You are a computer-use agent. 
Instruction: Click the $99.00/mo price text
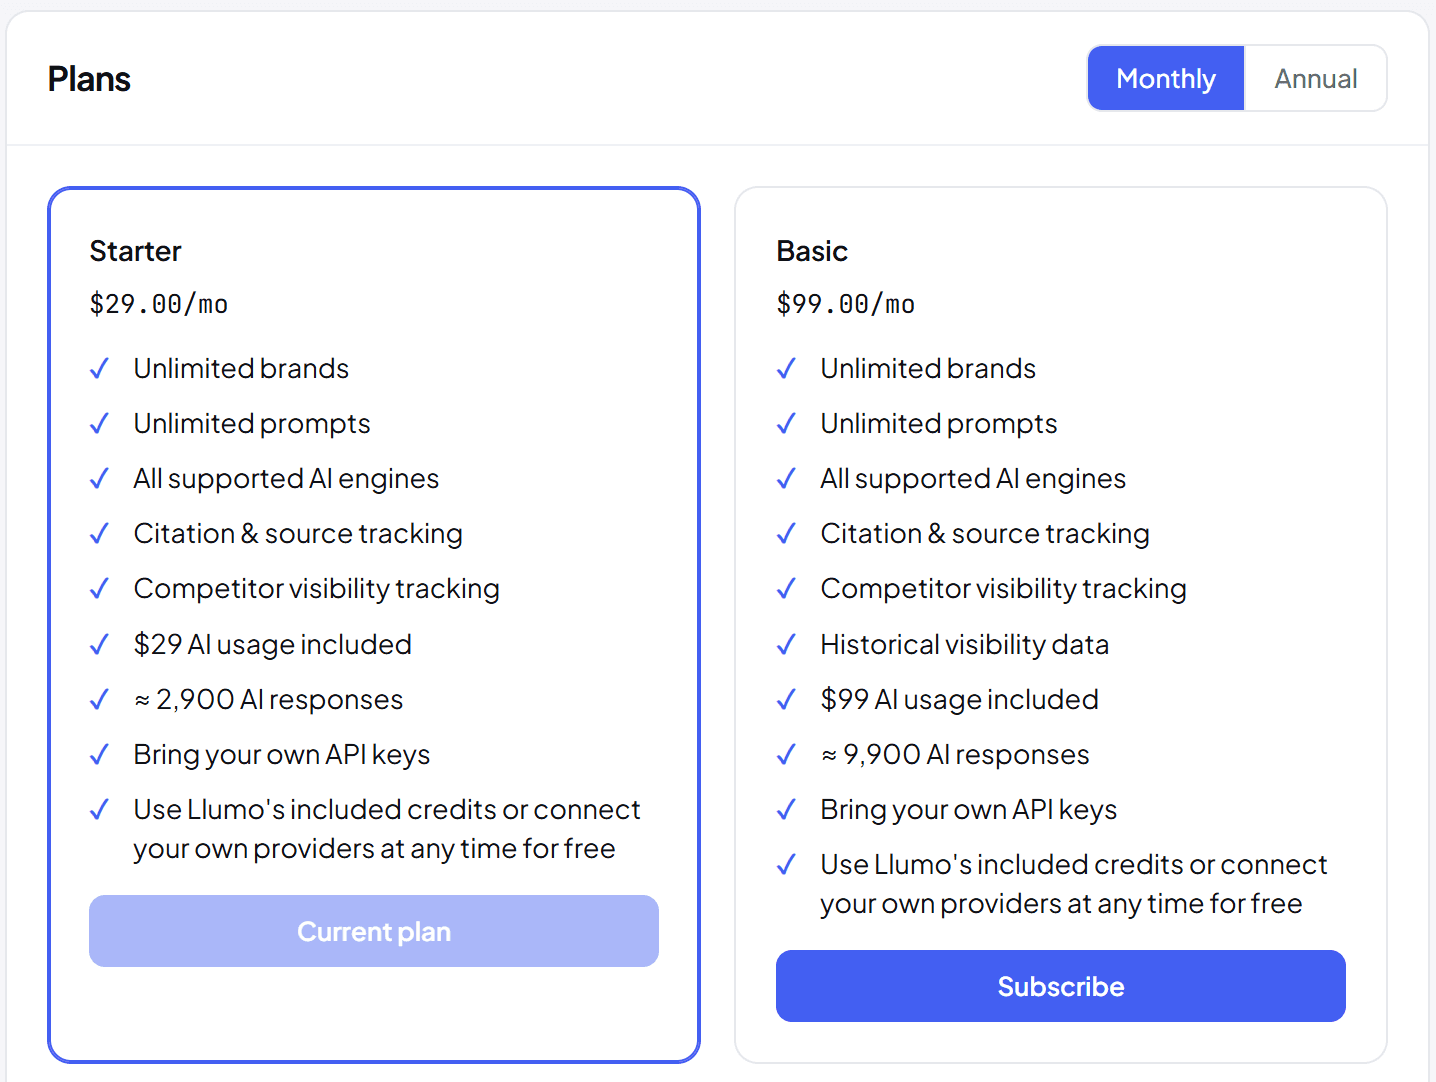(846, 304)
